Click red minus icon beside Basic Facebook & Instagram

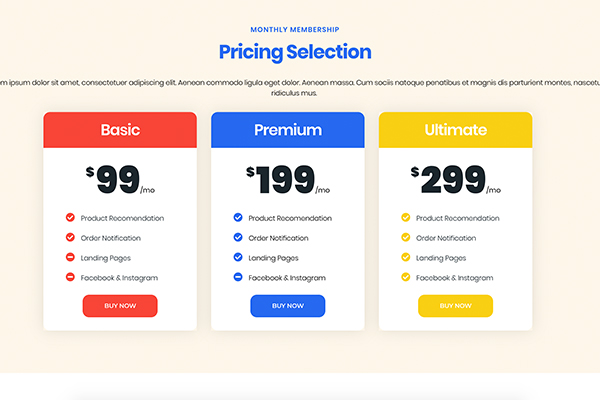70,277
